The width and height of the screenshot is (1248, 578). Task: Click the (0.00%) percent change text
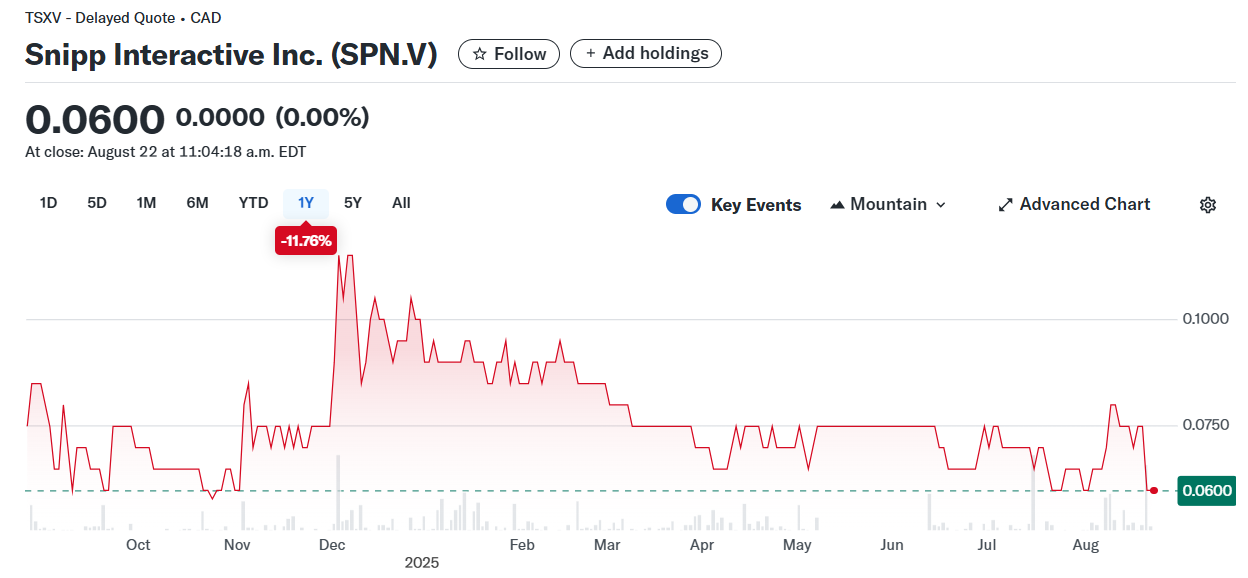pos(322,118)
